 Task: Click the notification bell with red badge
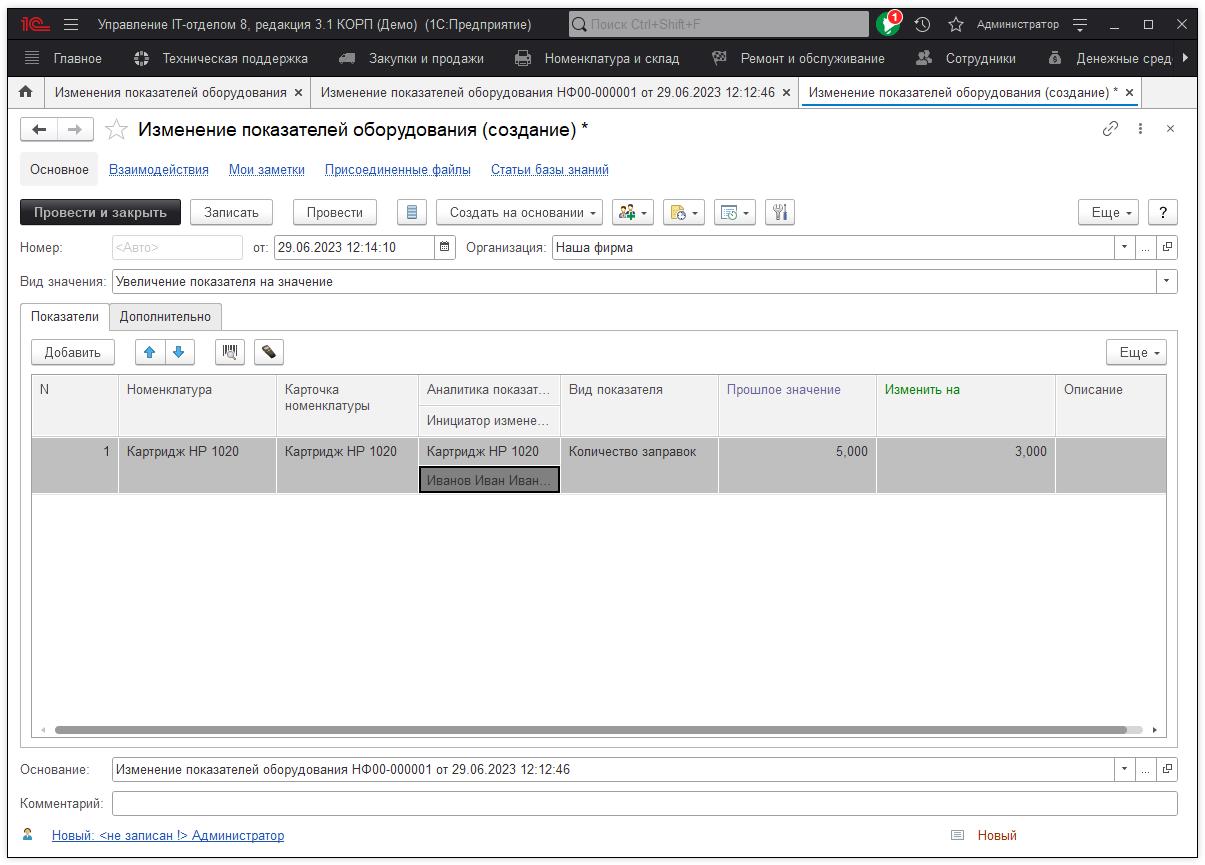tap(887, 24)
